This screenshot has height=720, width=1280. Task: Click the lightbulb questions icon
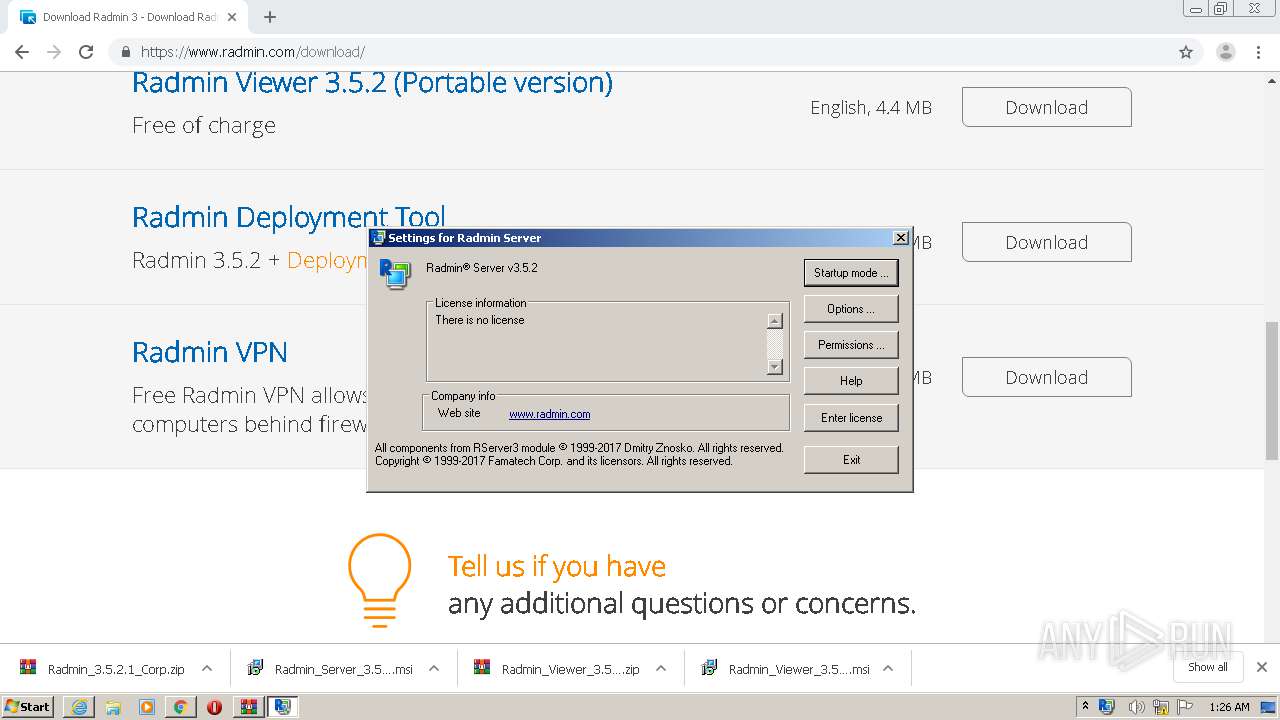pyautogui.click(x=380, y=580)
